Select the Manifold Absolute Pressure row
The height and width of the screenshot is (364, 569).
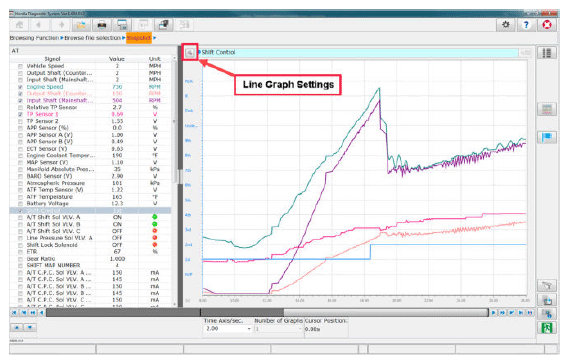click(x=90, y=169)
